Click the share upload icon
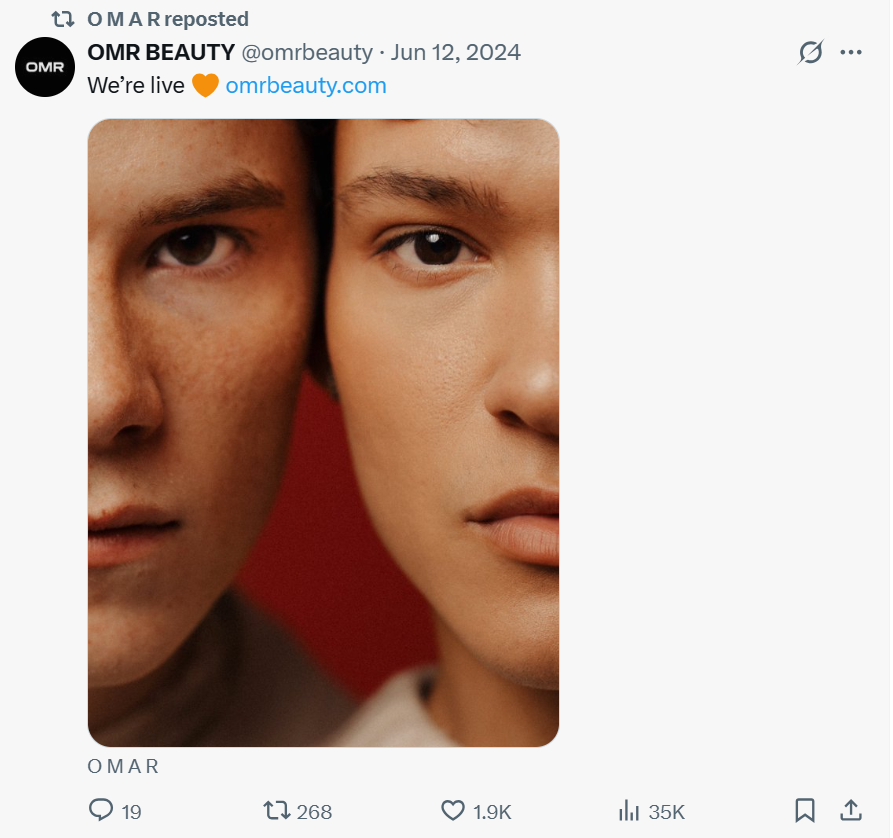 point(850,809)
